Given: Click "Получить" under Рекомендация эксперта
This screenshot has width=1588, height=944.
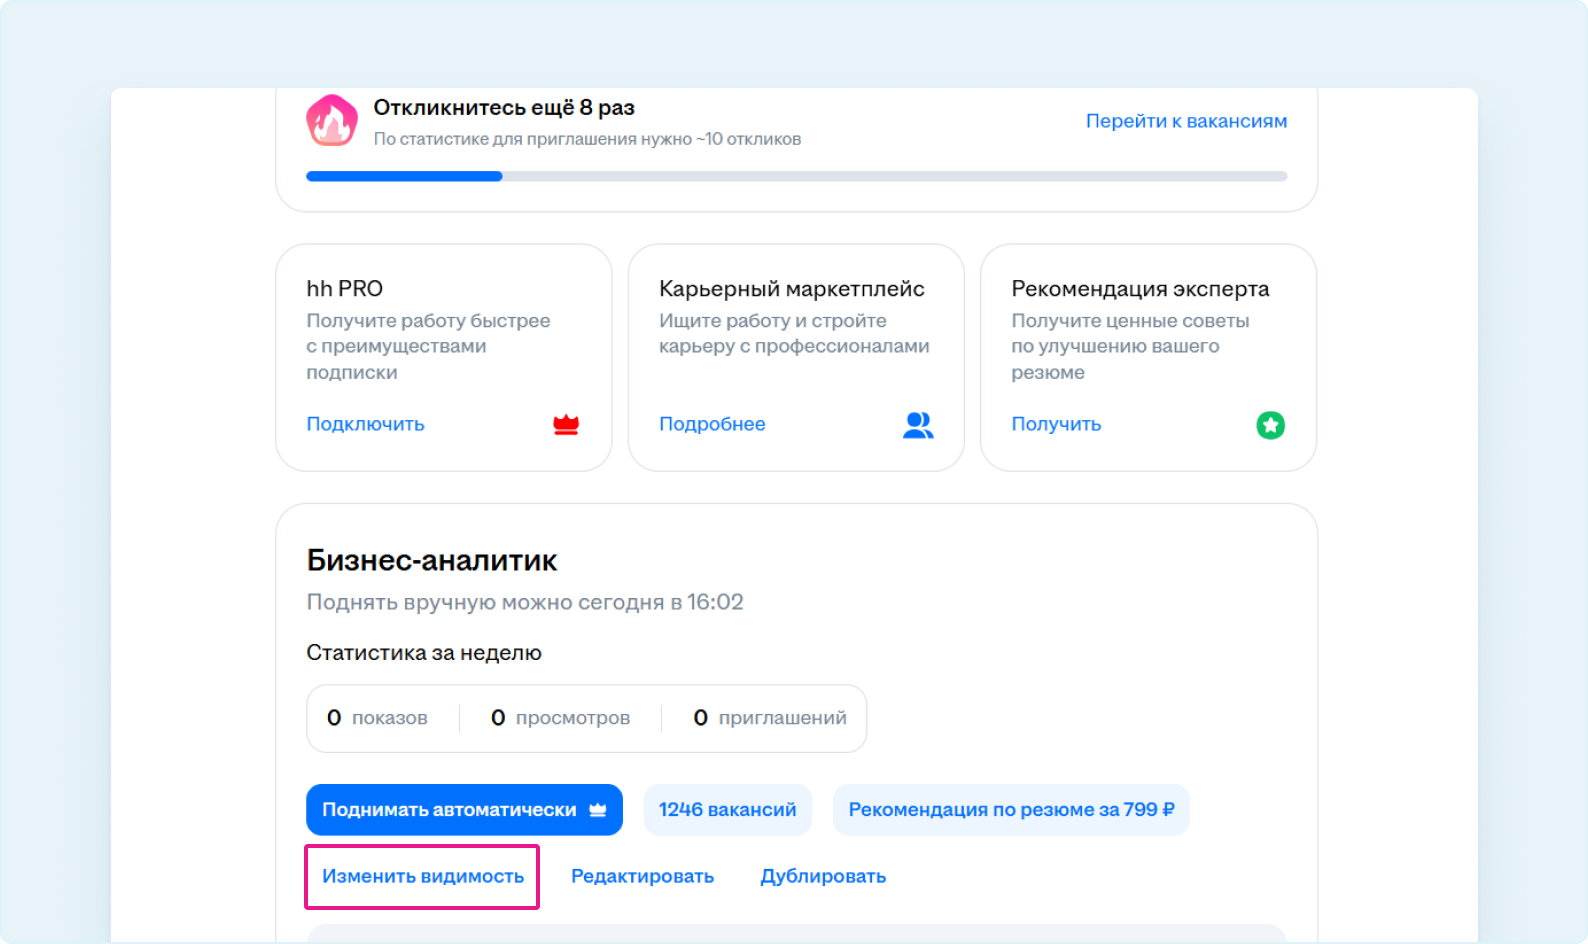Looking at the screenshot, I should point(1056,424).
